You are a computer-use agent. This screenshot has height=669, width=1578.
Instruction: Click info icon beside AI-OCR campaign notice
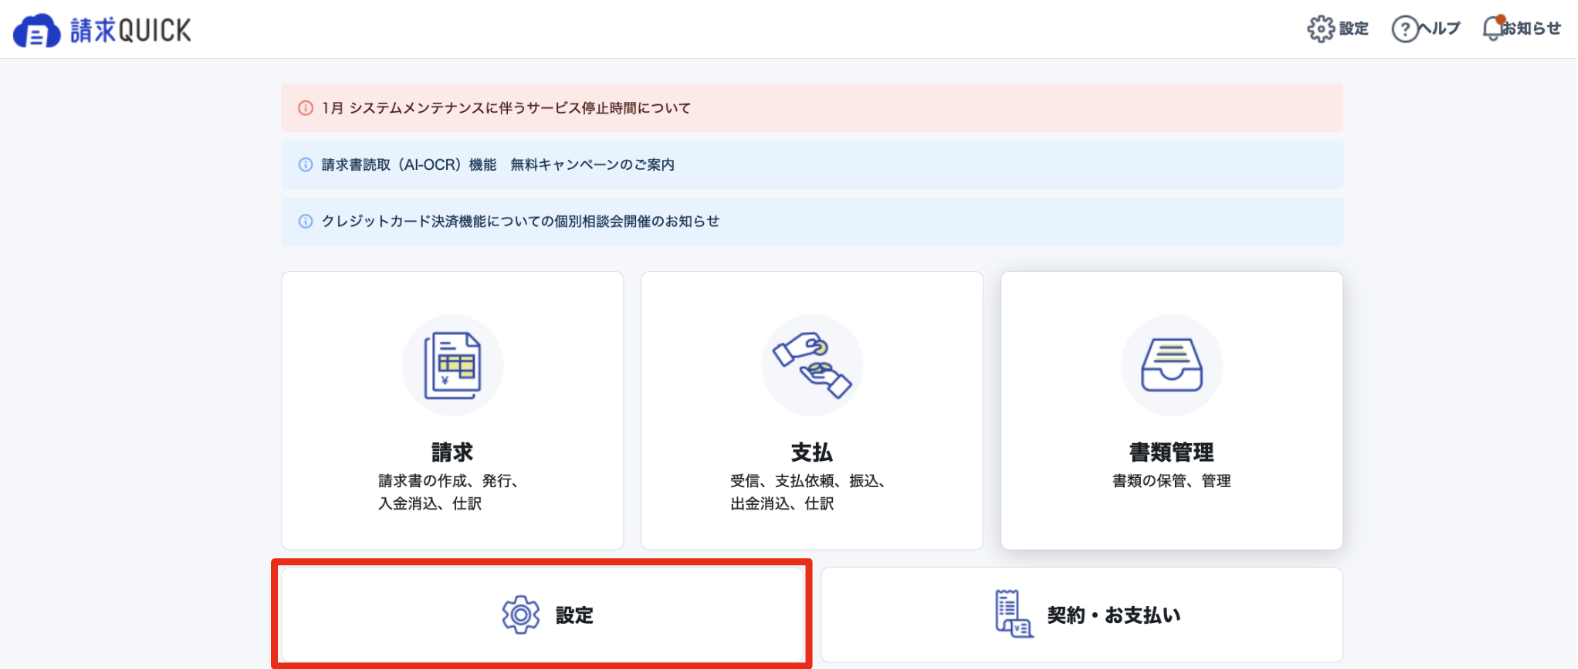click(x=306, y=165)
